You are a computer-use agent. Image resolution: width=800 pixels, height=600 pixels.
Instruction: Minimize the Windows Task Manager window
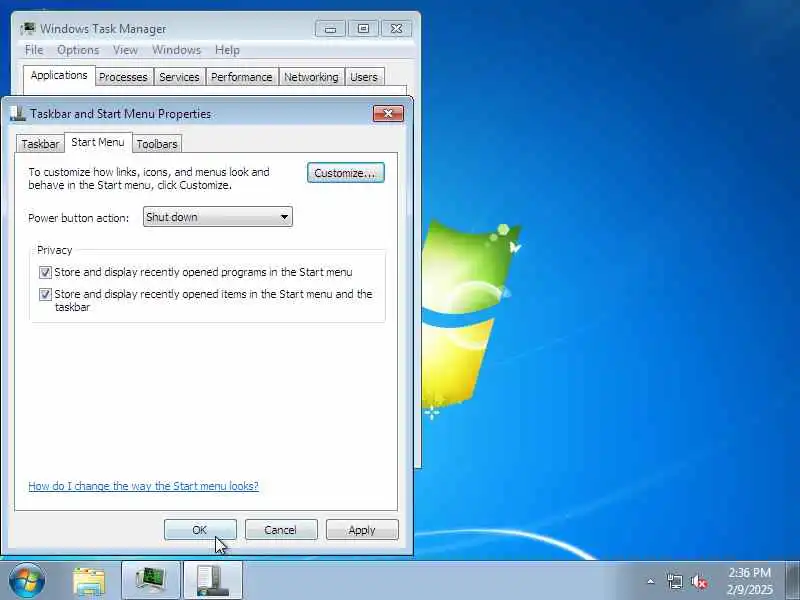331,29
